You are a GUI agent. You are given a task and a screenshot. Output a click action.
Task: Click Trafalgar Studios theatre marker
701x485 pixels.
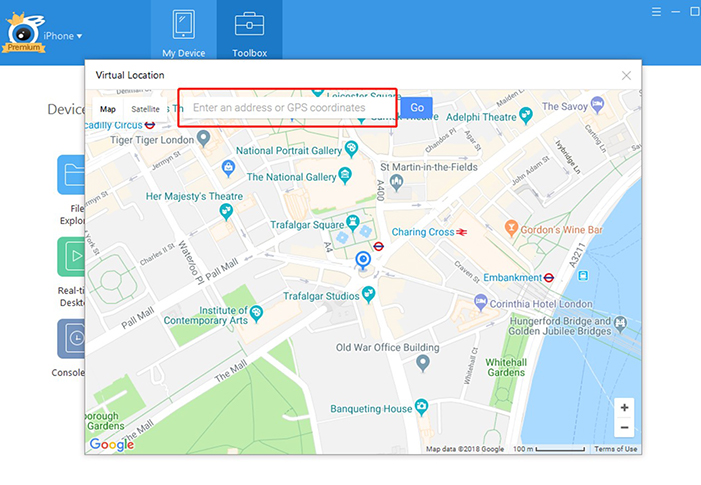tap(369, 294)
